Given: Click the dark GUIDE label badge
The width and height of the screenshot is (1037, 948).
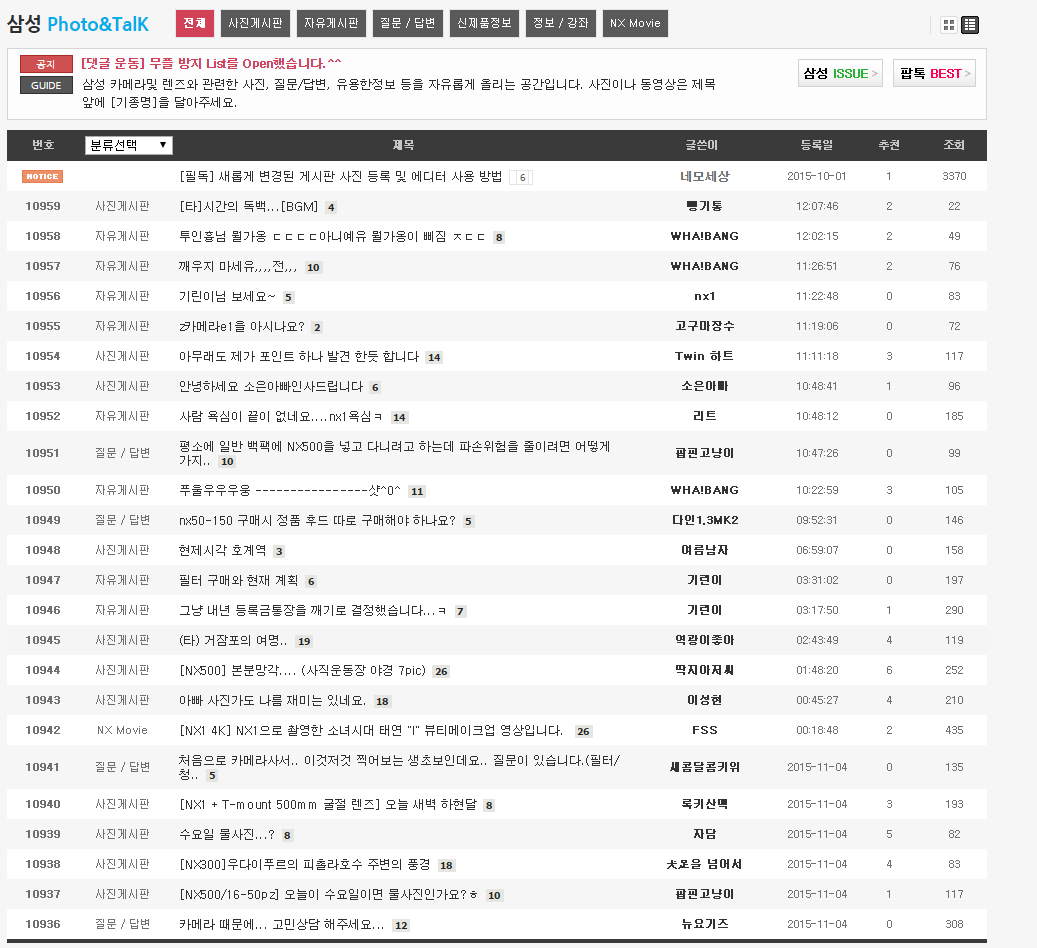Looking at the screenshot, I should tap(46, 85).
